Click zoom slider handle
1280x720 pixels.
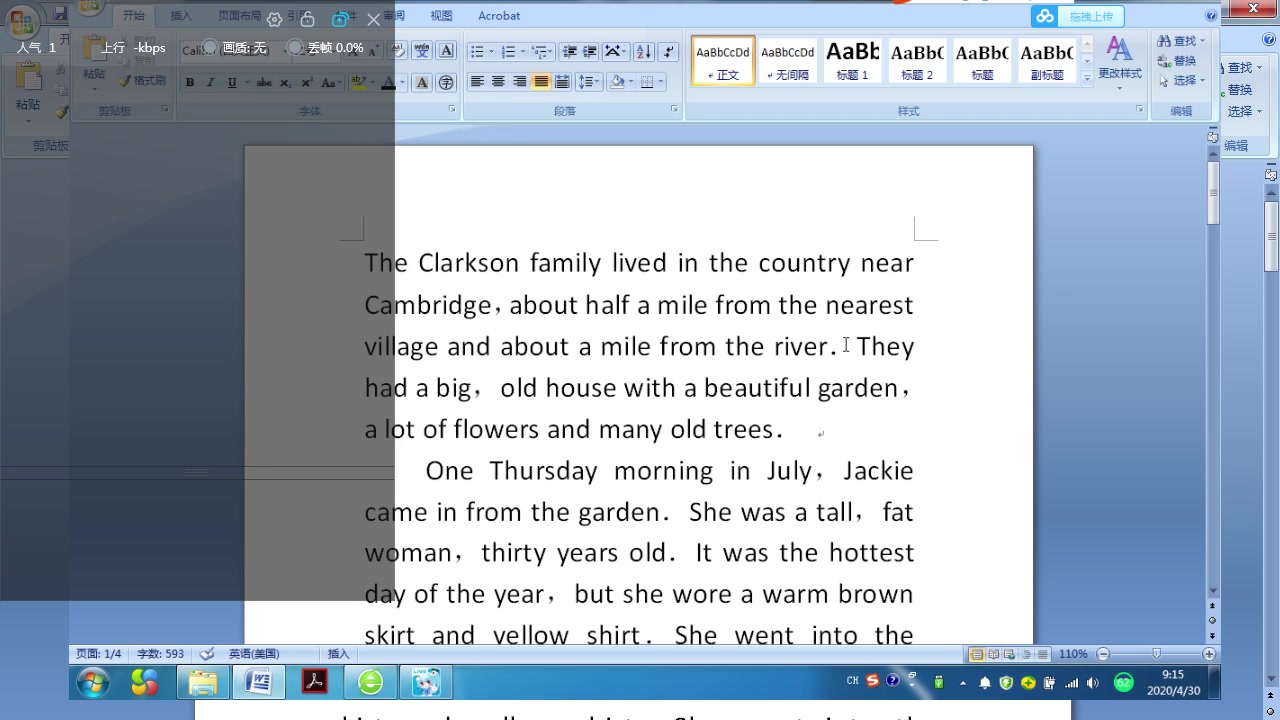click(1156, 654)
